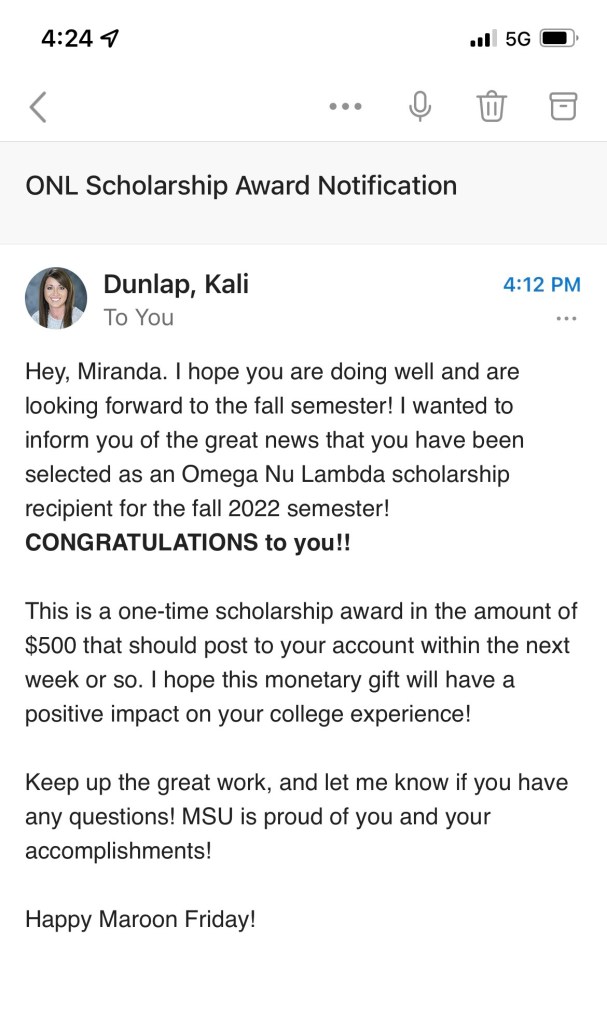Expand the "To You" recipient details
Image resolution: width=607 pixels, height=1024 pixels.
click(138, 317)
